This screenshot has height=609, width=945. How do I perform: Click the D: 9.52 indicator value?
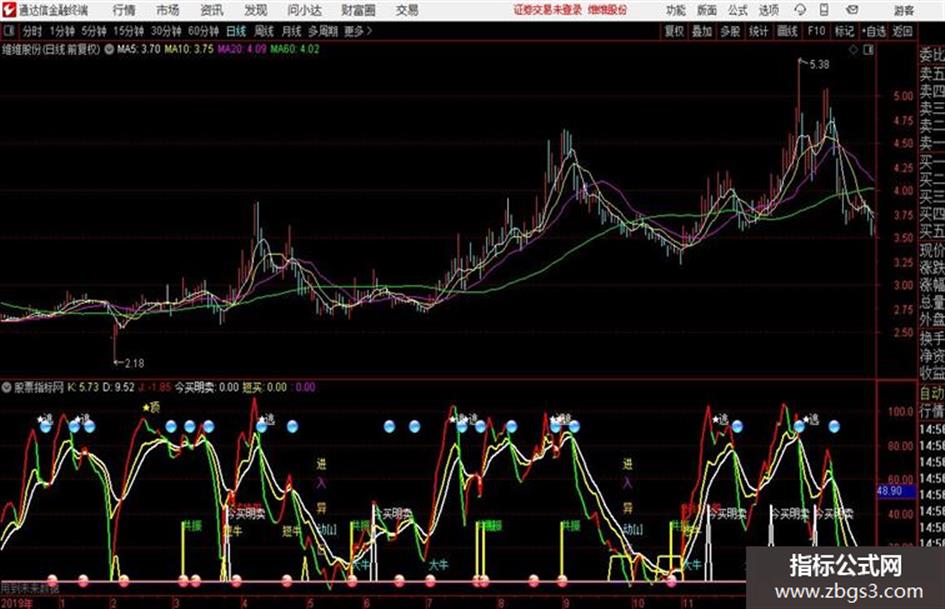click(x=118, y=387)
